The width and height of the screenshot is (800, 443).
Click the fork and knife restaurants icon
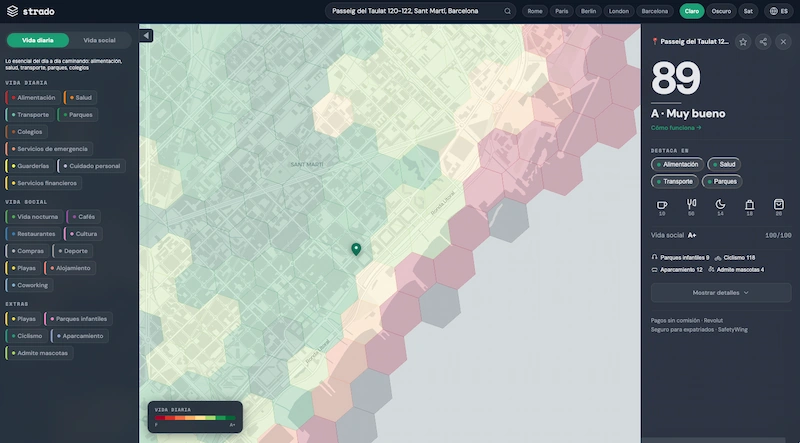tap(691, 204)
